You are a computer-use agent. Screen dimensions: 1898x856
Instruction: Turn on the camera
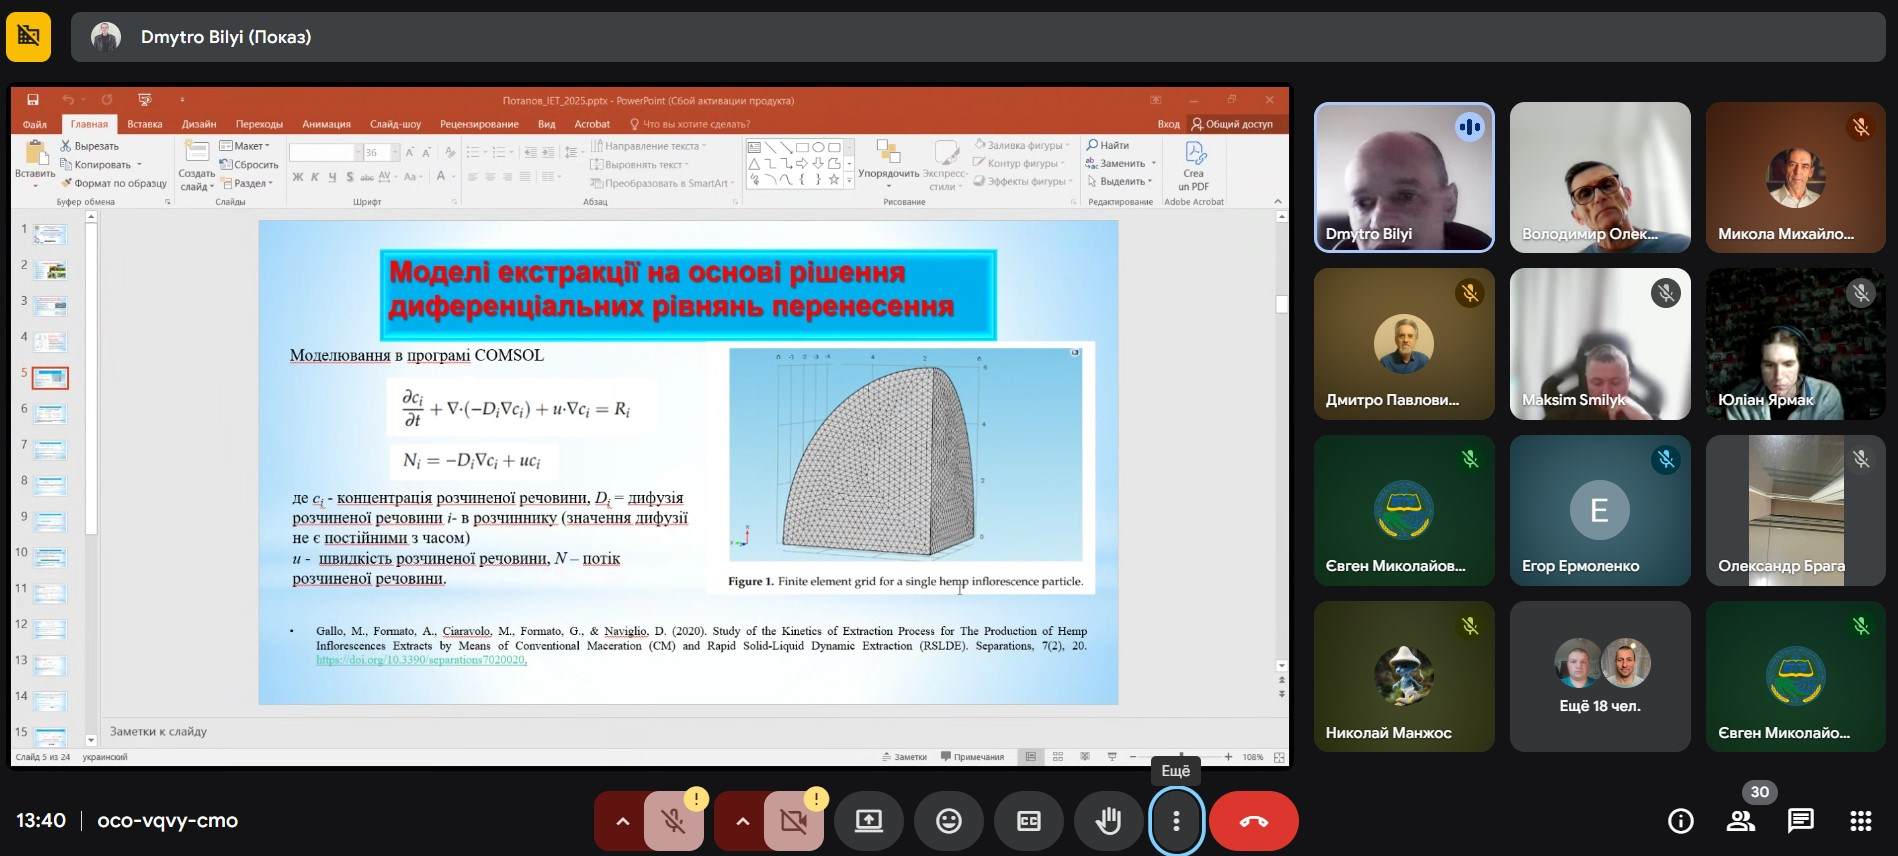(794, 821)
